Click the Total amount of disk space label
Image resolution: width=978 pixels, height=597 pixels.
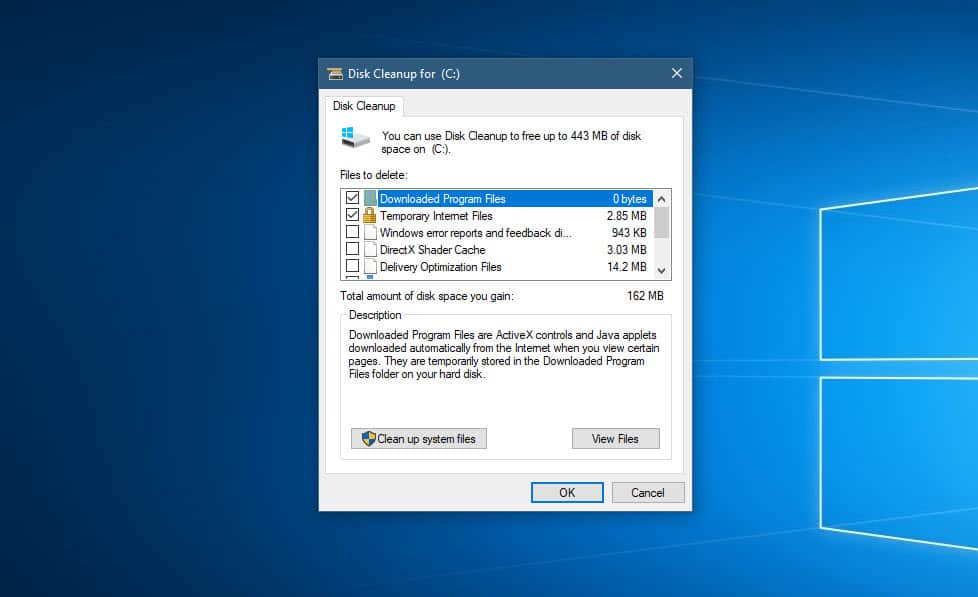427,296
